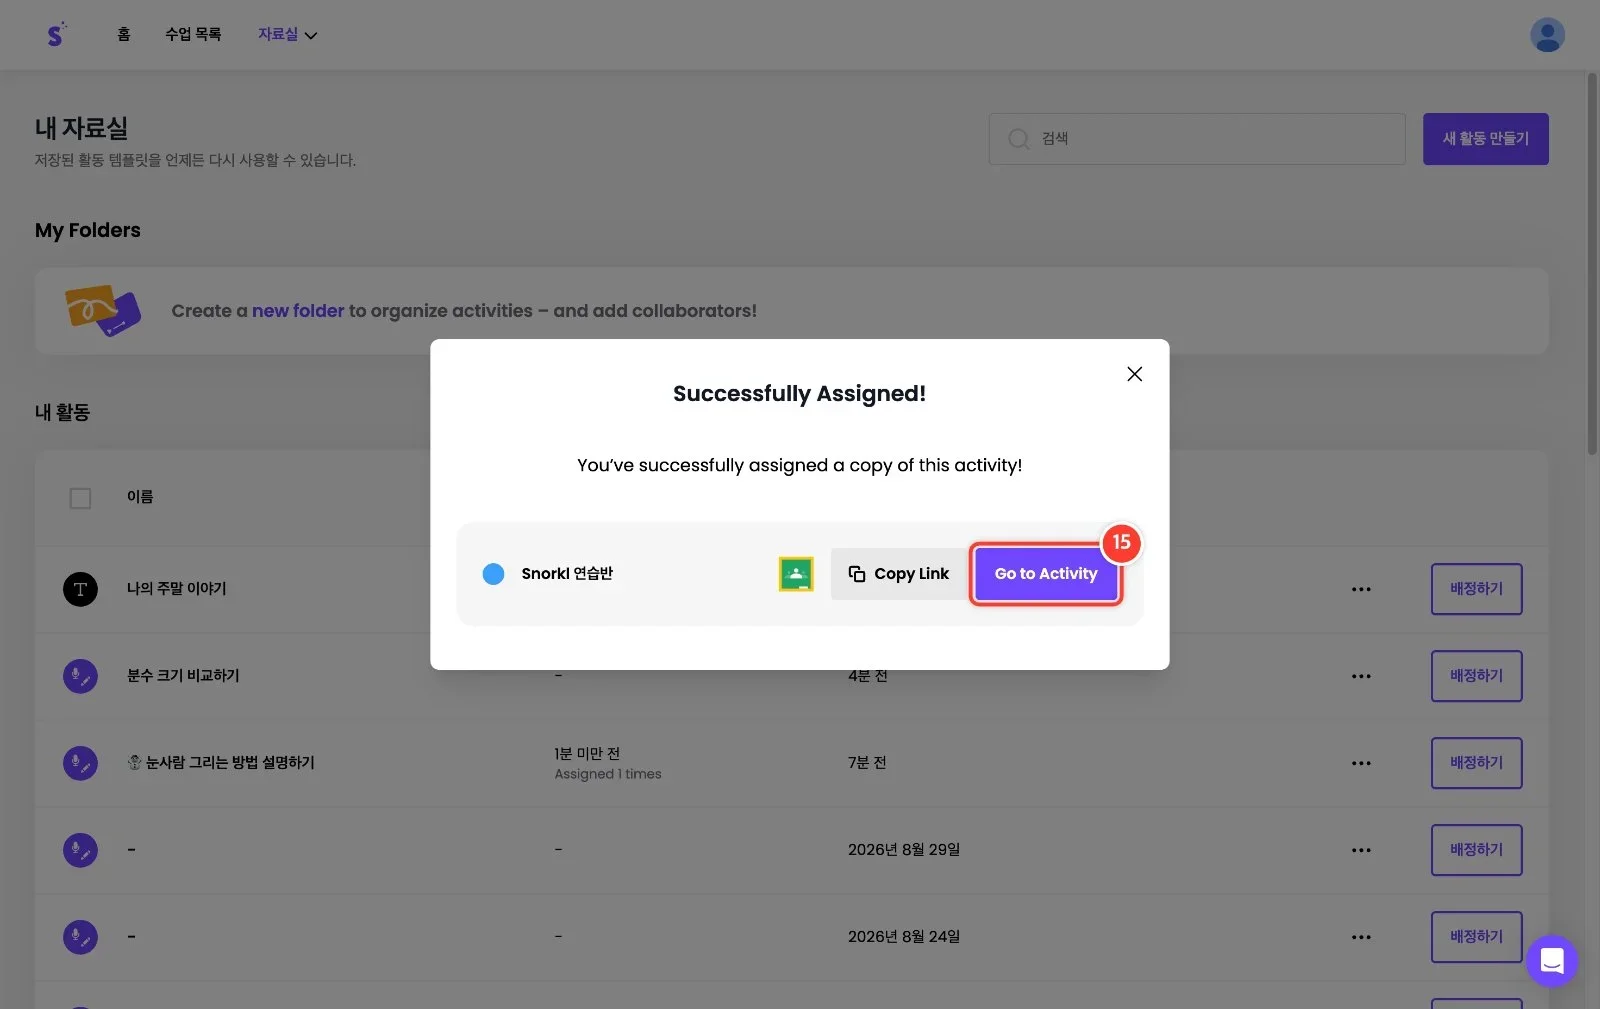Screen dimensions: 1600x1009
Task: Click the blue Snorkl 연습반 class color dot
Action: pos(493,574)
